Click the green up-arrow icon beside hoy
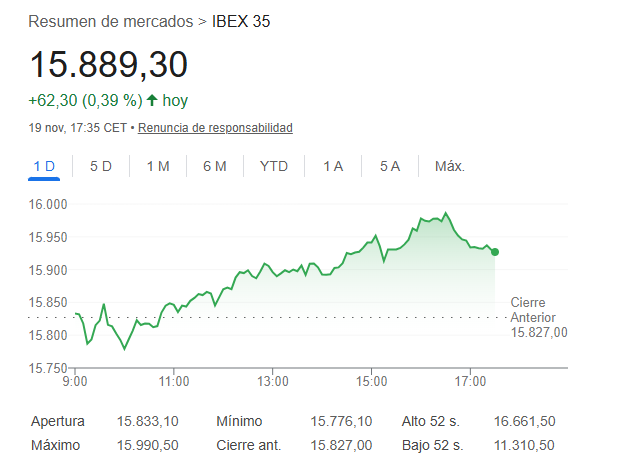The width and height of the screenshot is (621, 469). pyautogui.click(x=152, y=100)
